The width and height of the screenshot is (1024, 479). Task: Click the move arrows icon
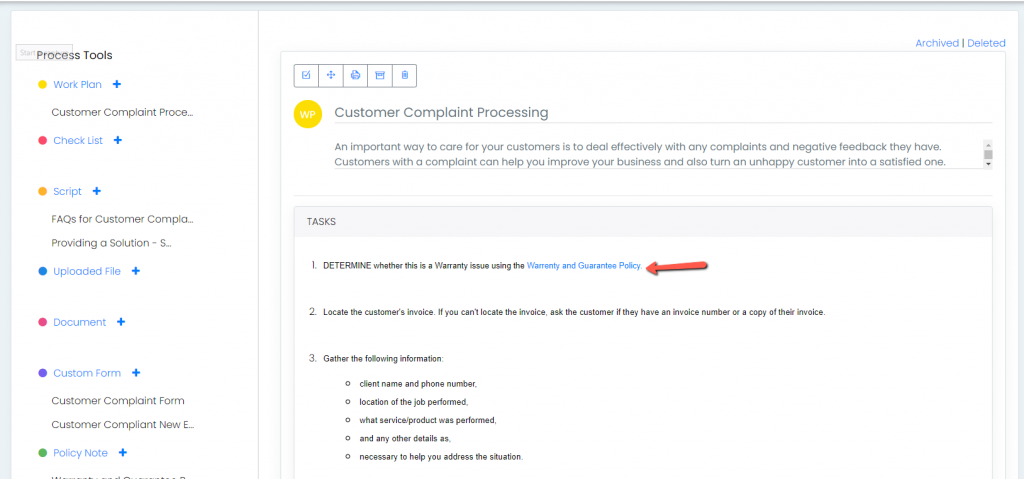pyautogui.click(x=331, y=75)
